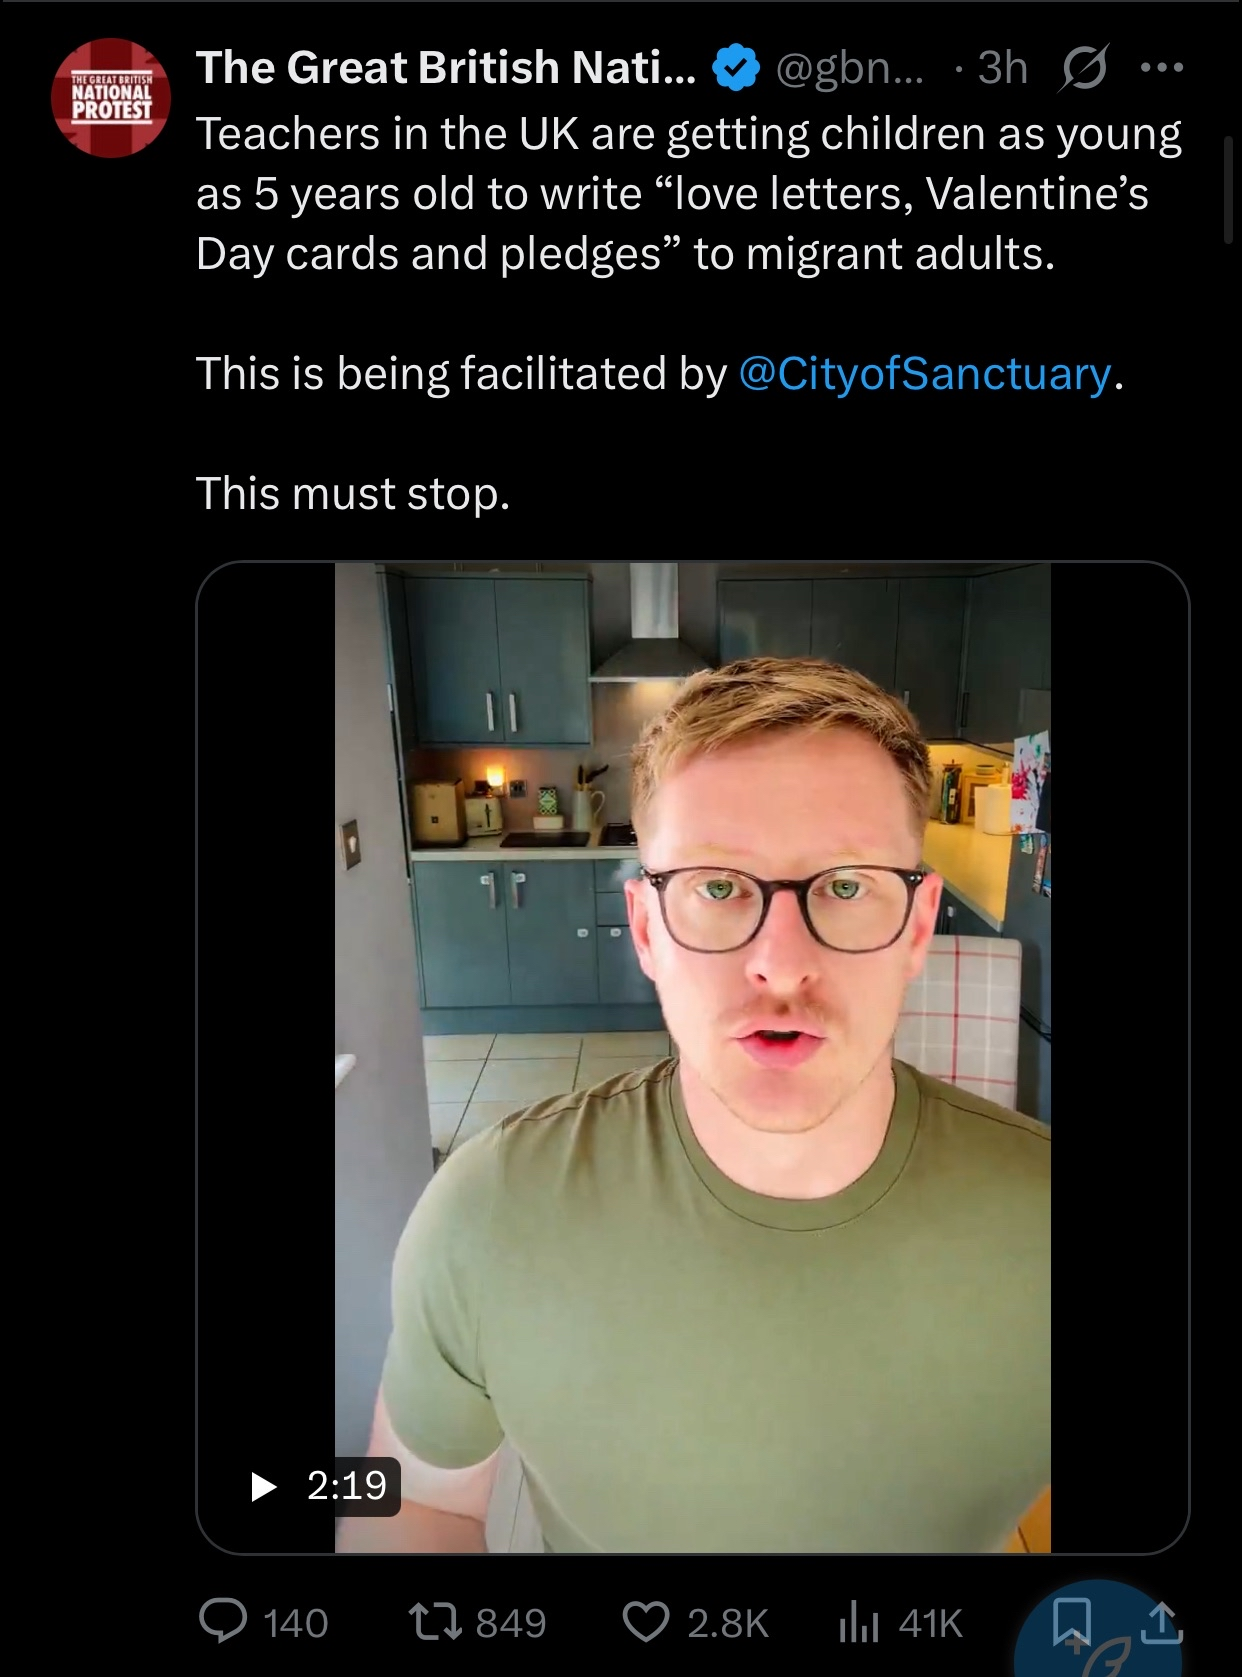Open the video thumbnail of man in kitchen
1242x1677 pixels.
692,1057
